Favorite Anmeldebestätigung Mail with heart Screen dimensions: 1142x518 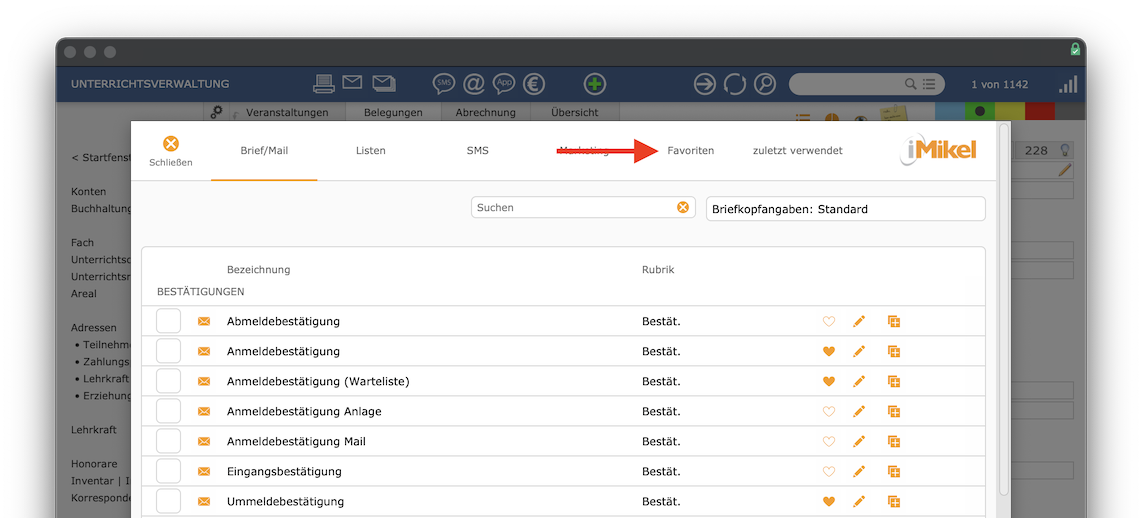pyautogui.click(x=828, y=442)
